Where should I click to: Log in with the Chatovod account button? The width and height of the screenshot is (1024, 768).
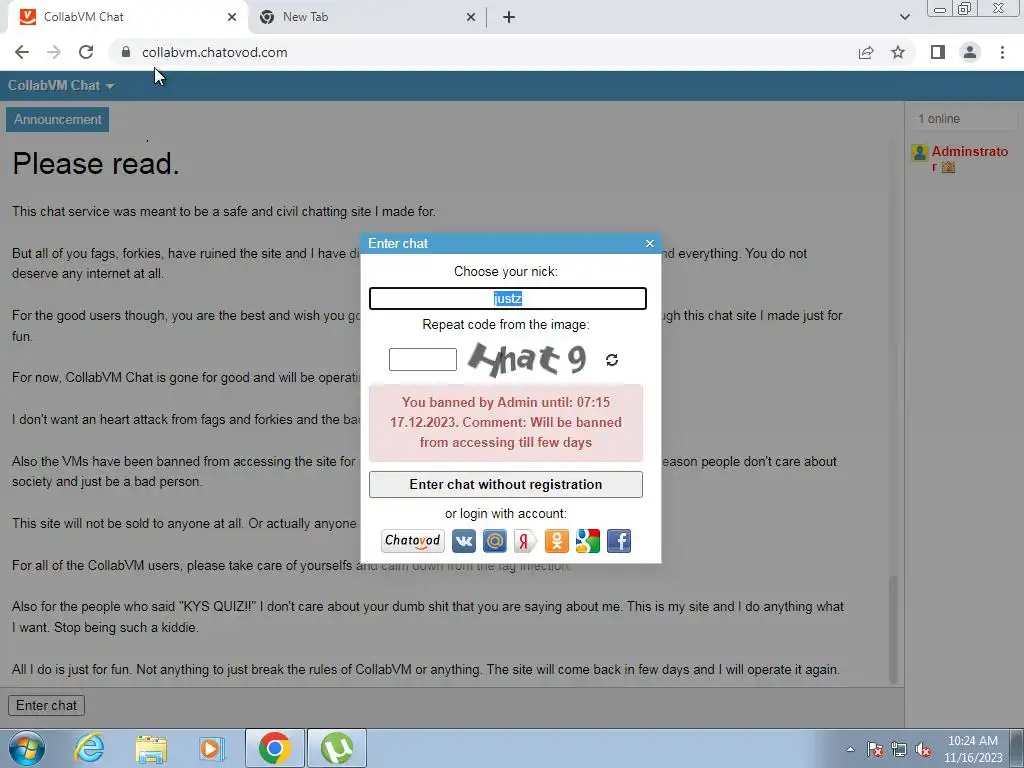click(413, 541)
